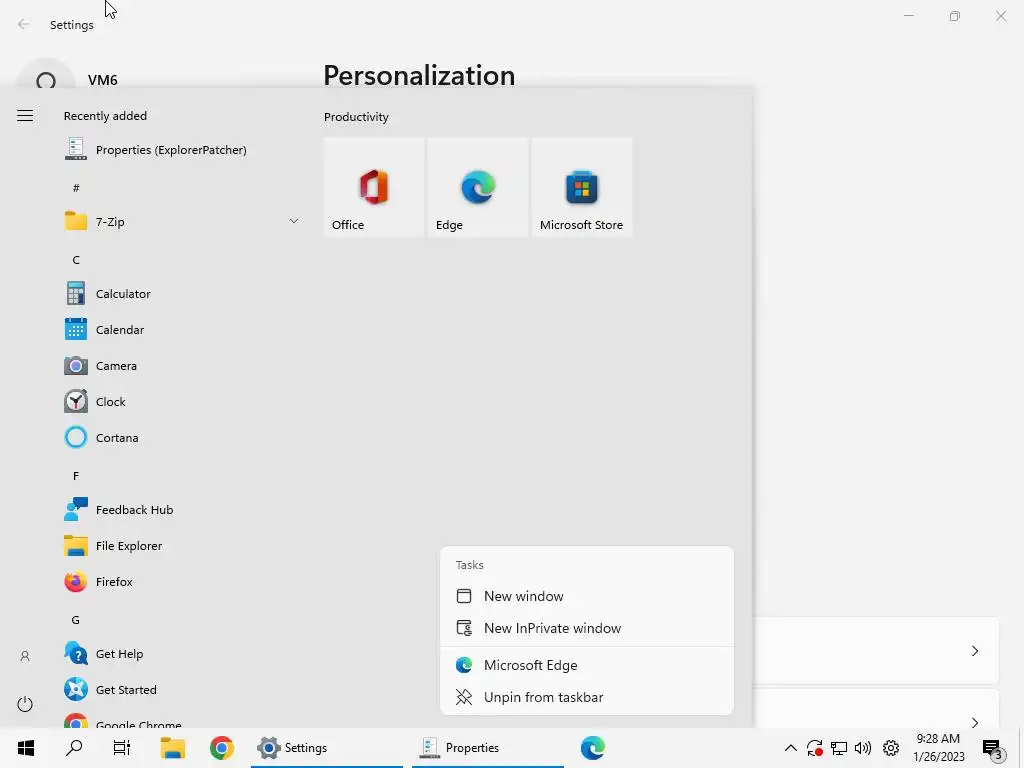Launch Properties (ExplorerPatcher) from recently added
The width and height of the screenshot is (1024, 768).
click(156, 150)
